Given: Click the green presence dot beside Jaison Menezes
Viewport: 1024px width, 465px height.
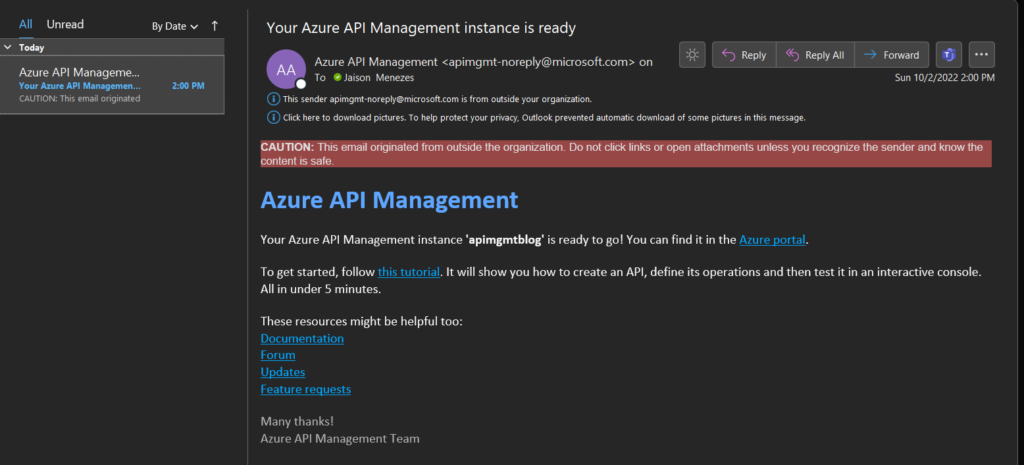Looking at the screenshot, I should click(x=337, y=78).
